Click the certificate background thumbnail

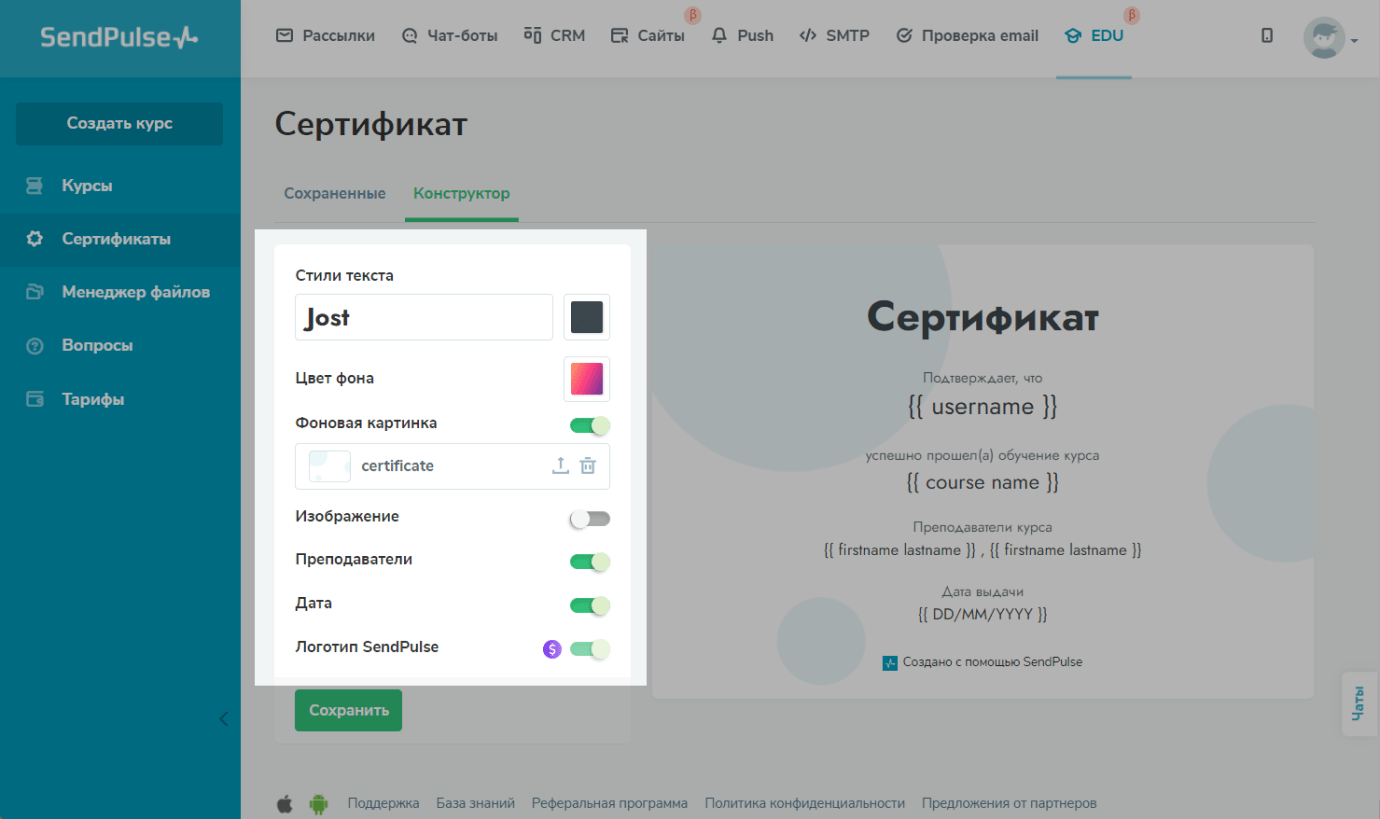tap(330, 466)
